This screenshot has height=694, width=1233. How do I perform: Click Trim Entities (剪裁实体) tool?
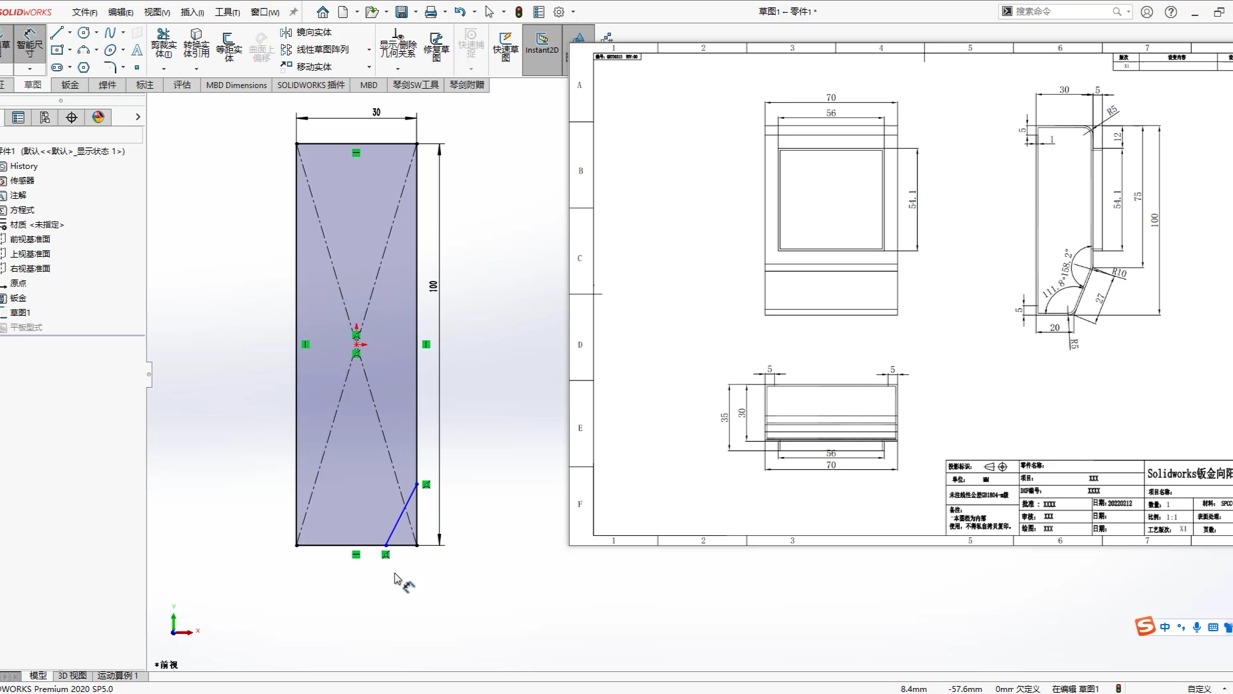(164, 43)
